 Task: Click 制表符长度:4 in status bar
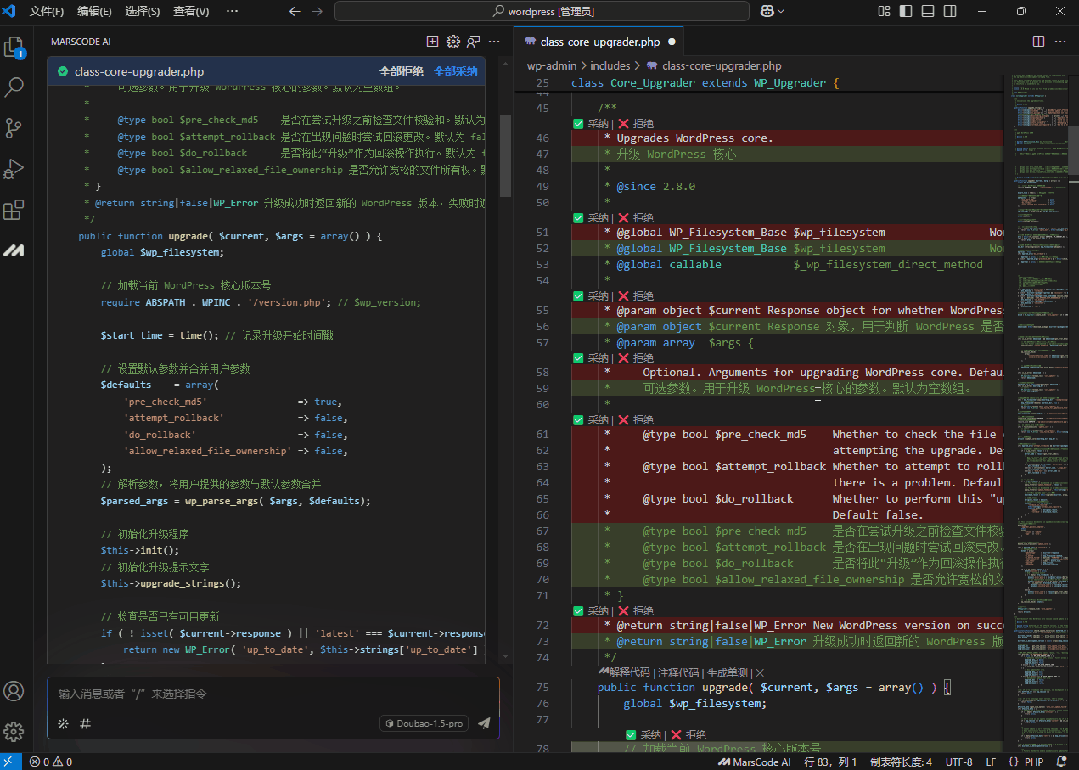tap(901, 762)
